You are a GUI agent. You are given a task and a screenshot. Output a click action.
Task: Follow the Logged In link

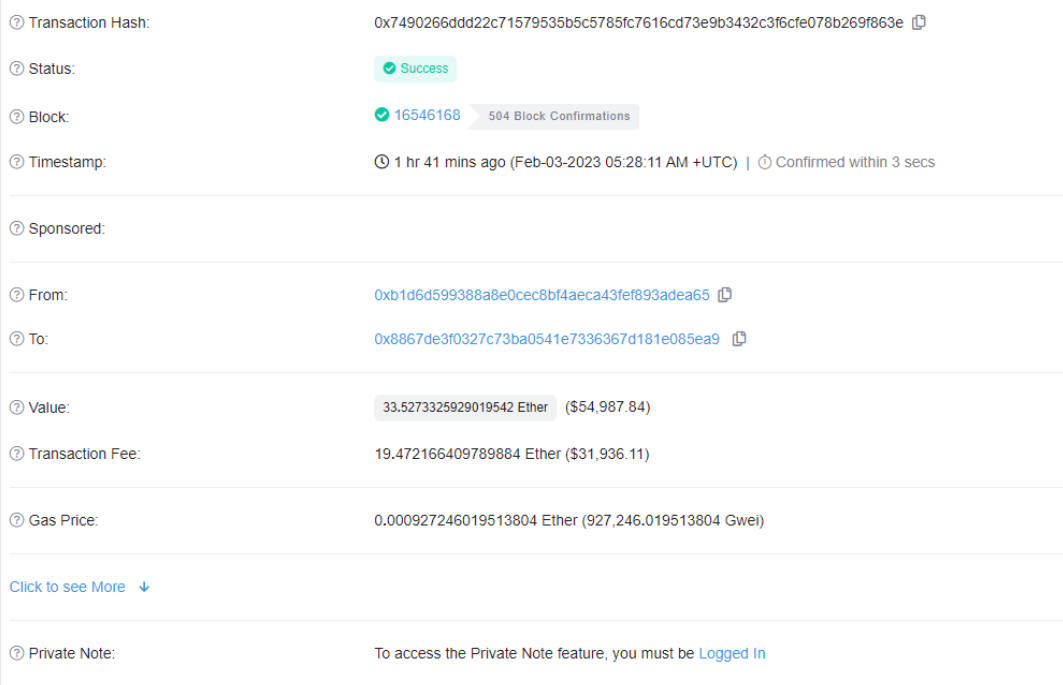pyautogui.click(x=731, y=653)
